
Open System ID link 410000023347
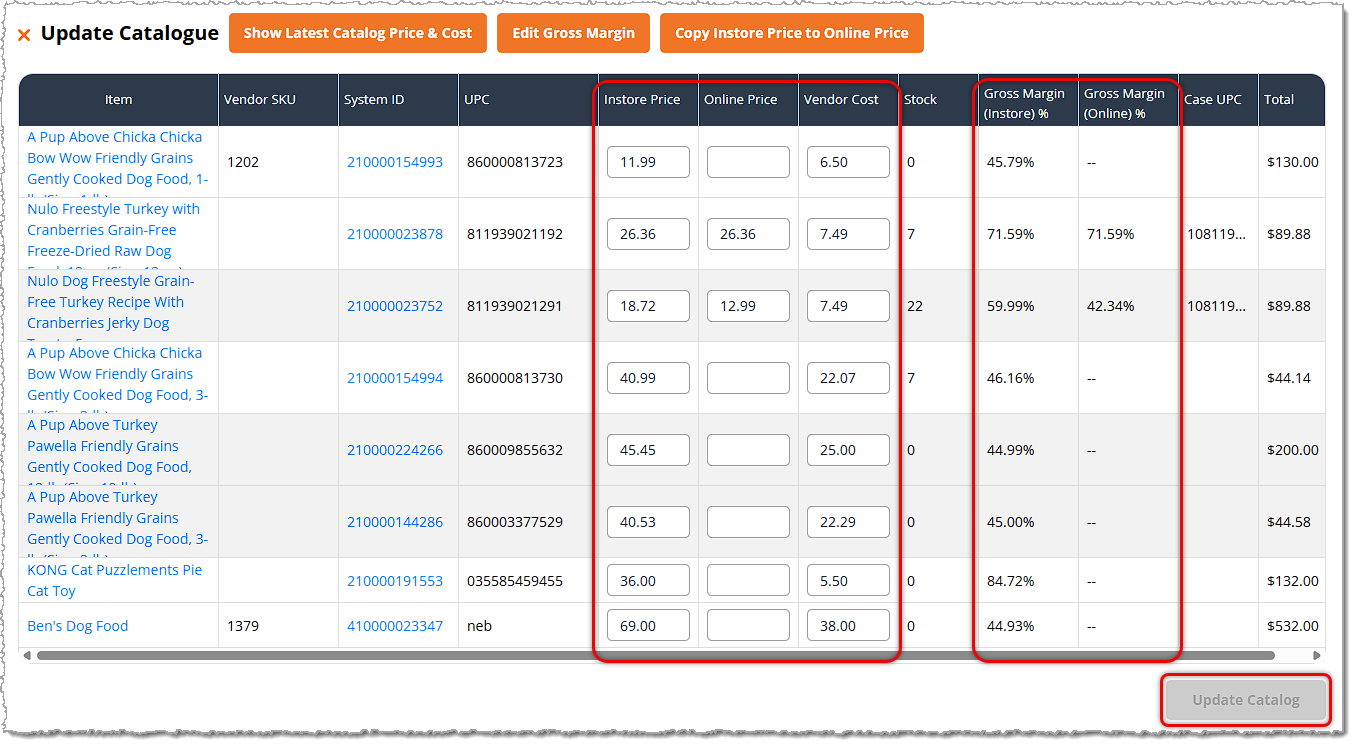click(395, 626)
